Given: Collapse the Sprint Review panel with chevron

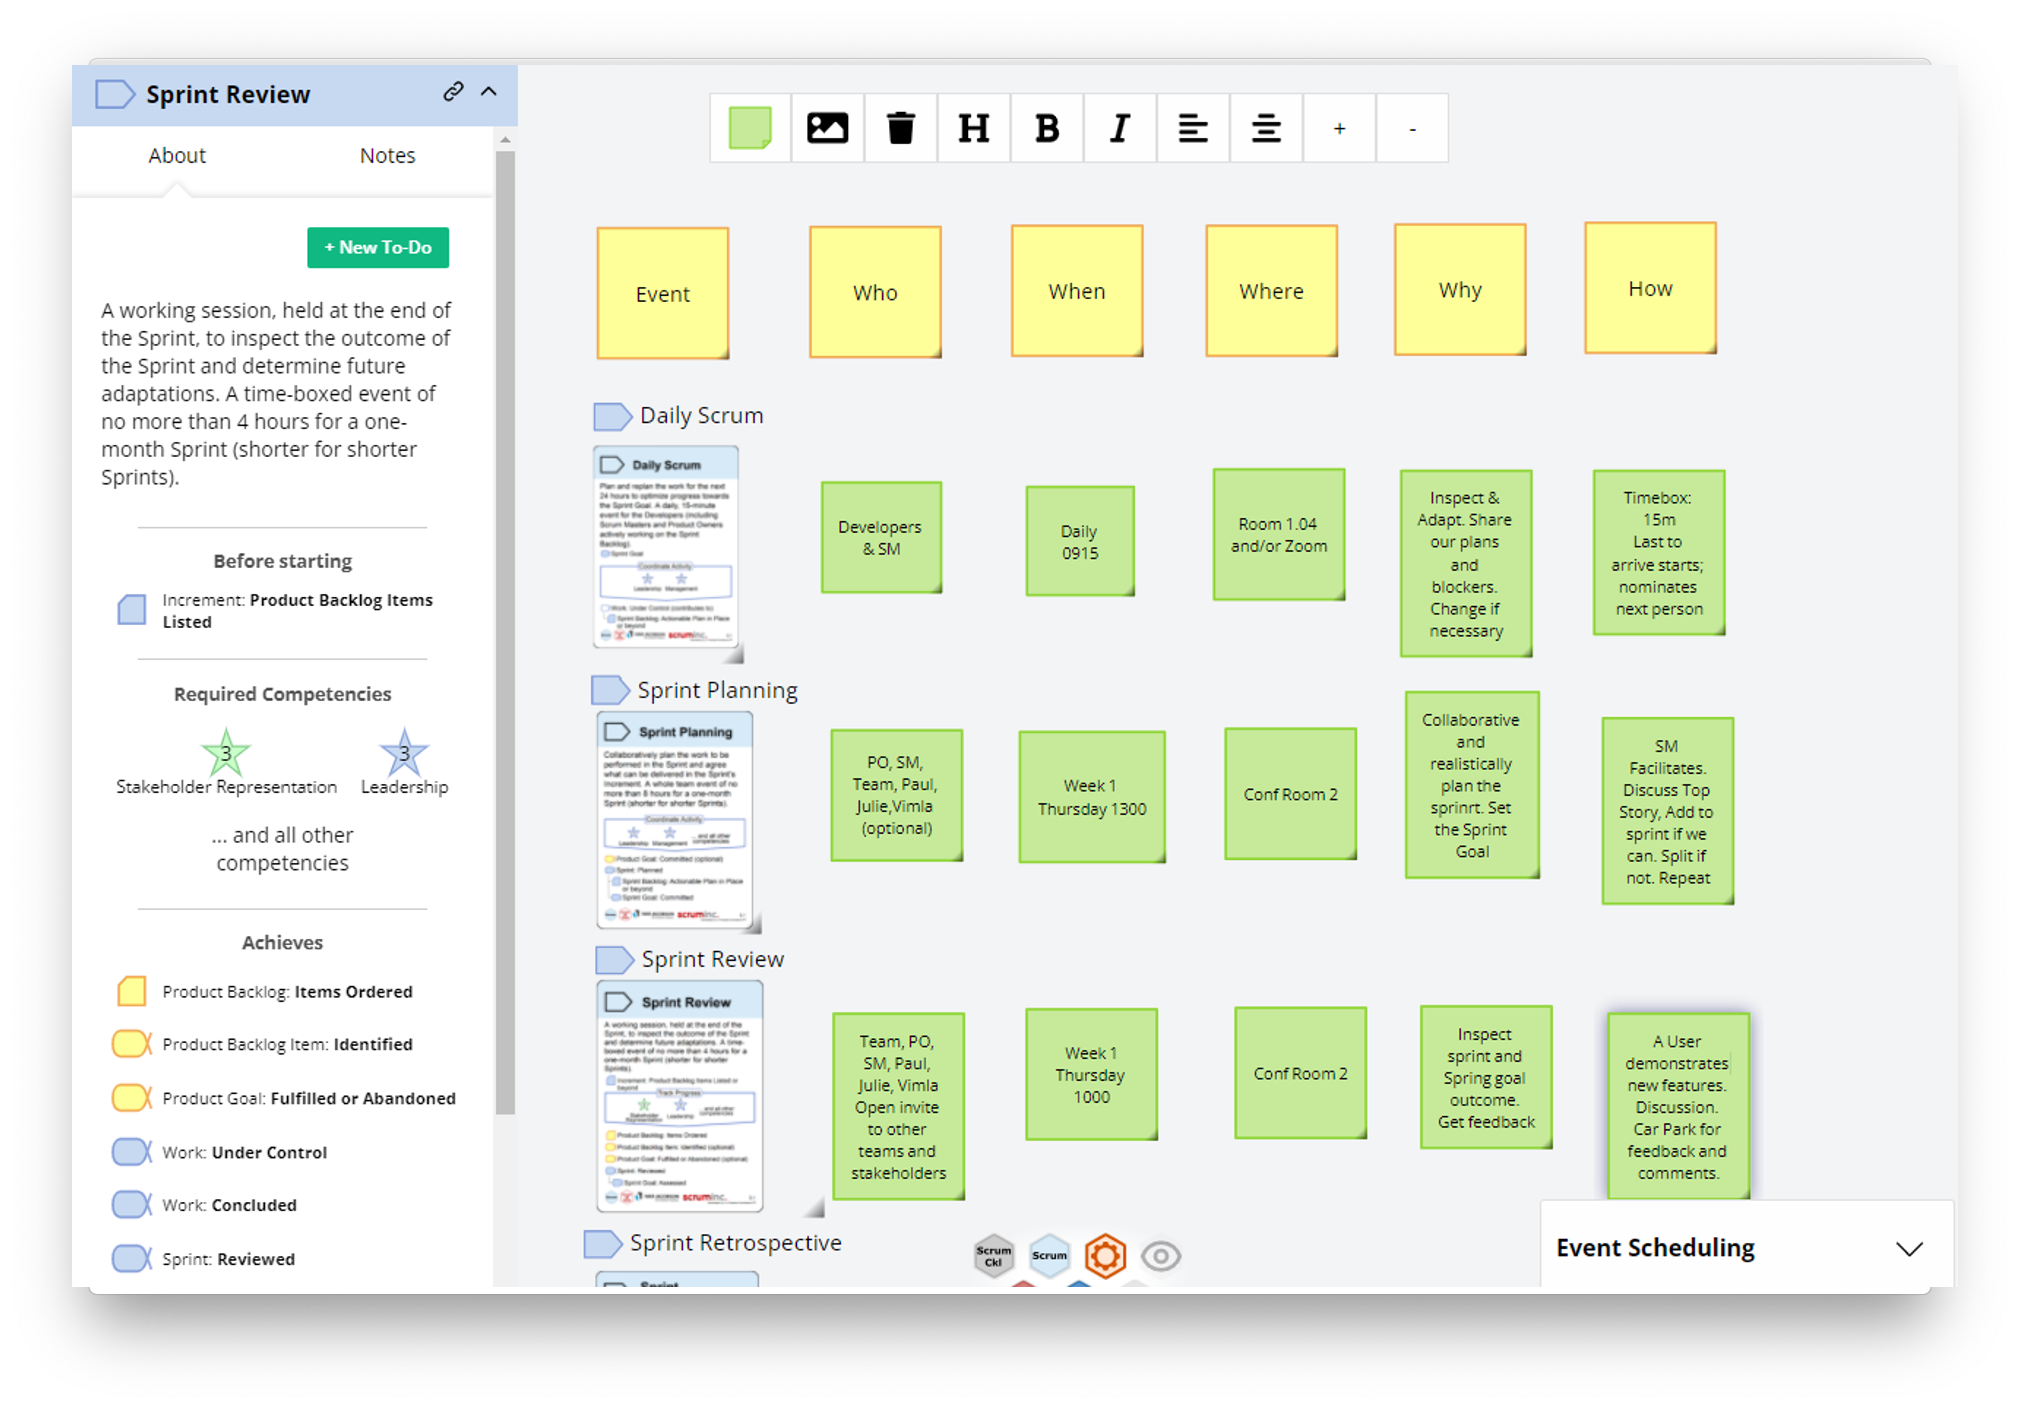Looking at the screenshot, I should (489, 91).
